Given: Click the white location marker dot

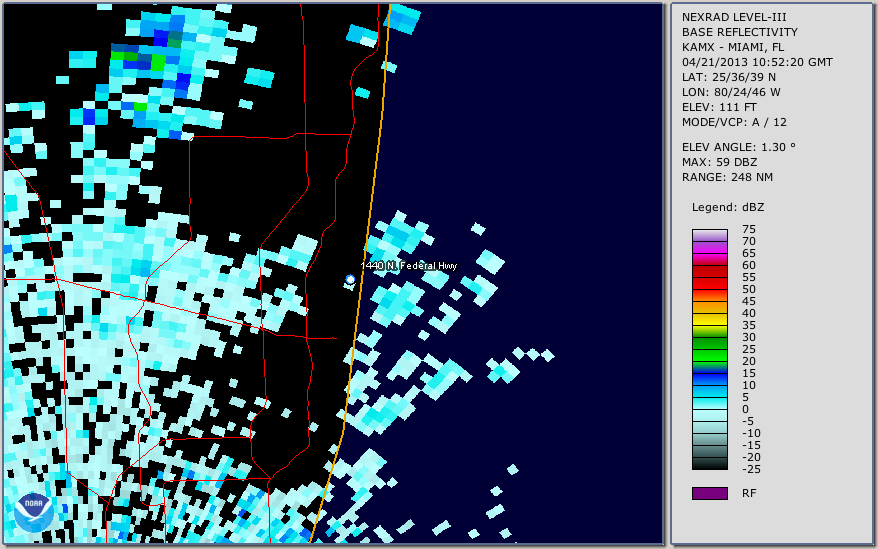Looking at the screenshot, I should (351, 279).
